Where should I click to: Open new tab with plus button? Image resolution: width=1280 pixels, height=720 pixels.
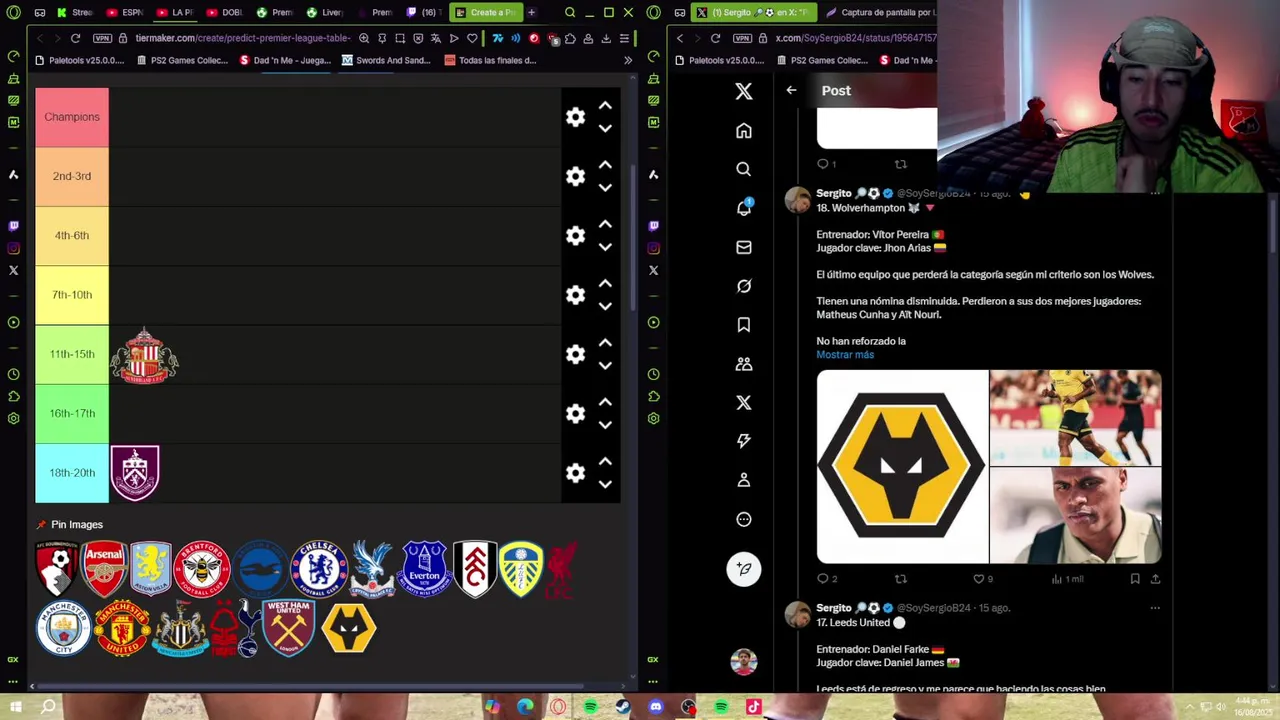pos(531,12)
